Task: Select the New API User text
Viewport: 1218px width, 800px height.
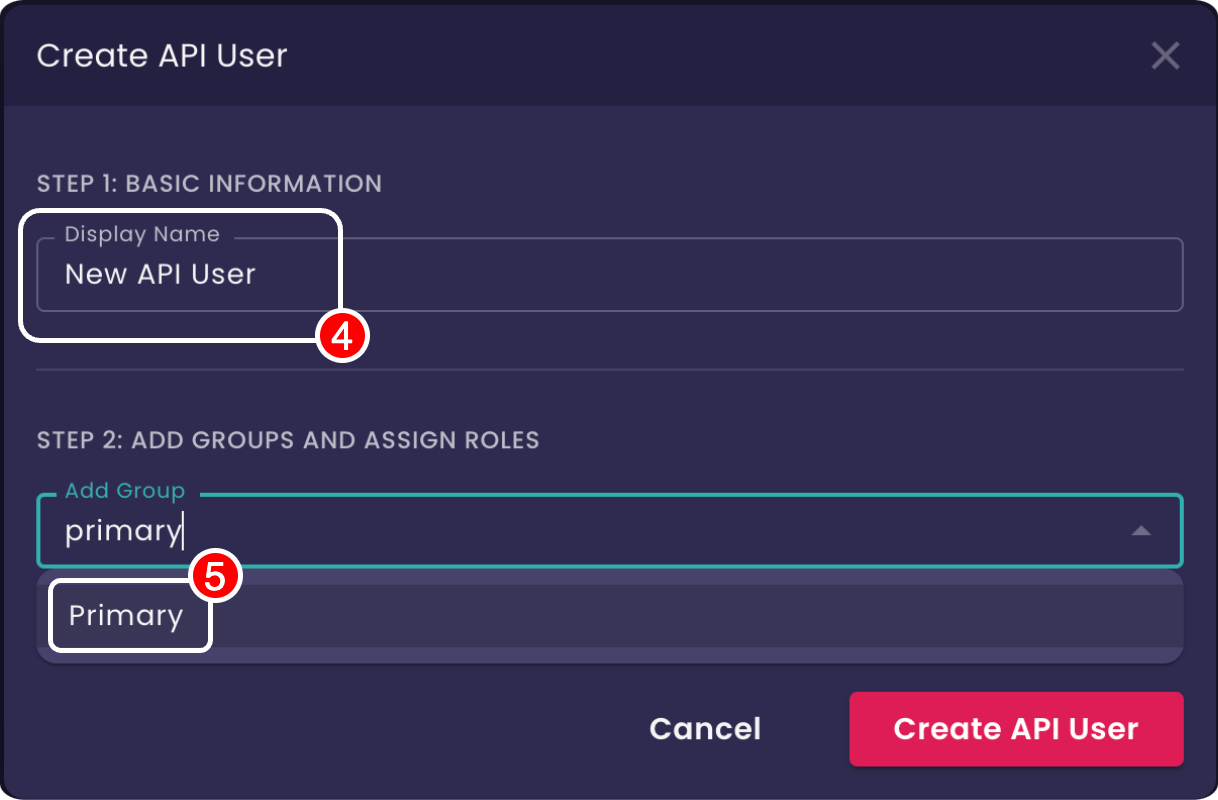Action: [160, 274]
